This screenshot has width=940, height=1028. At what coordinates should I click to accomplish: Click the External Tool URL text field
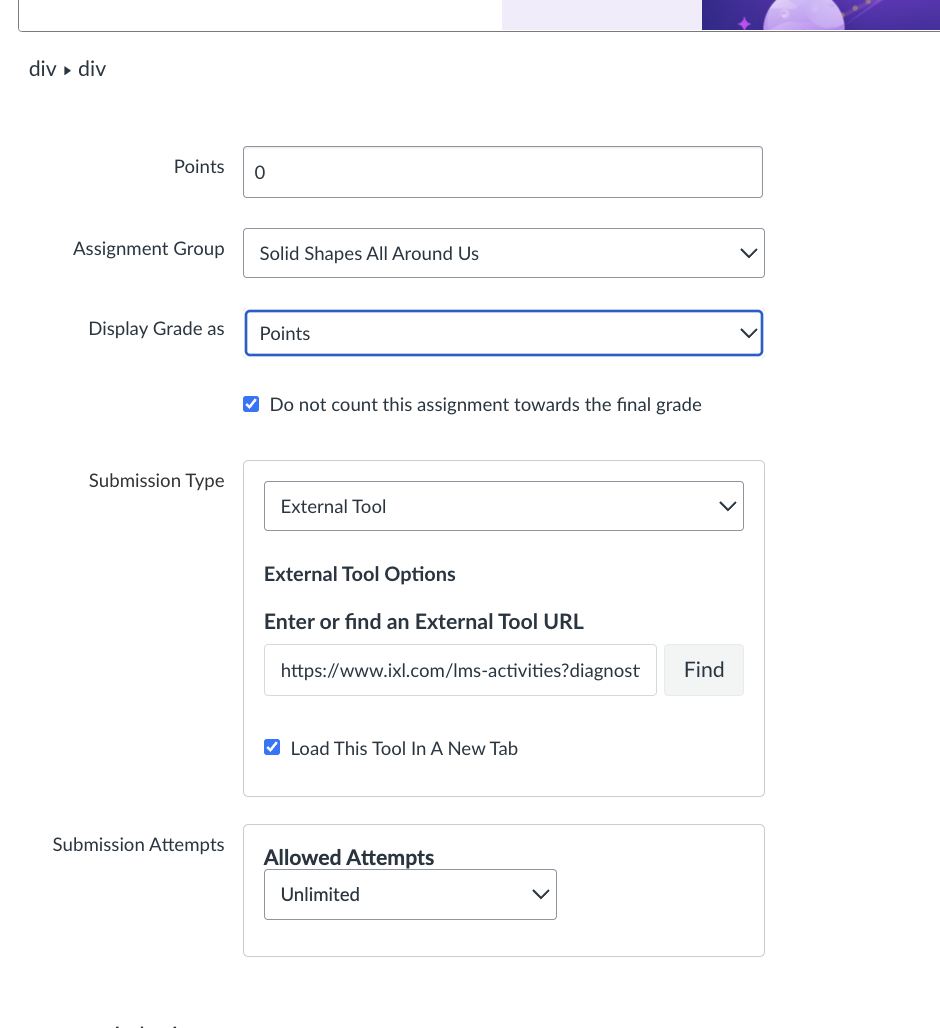pos(460,670)
